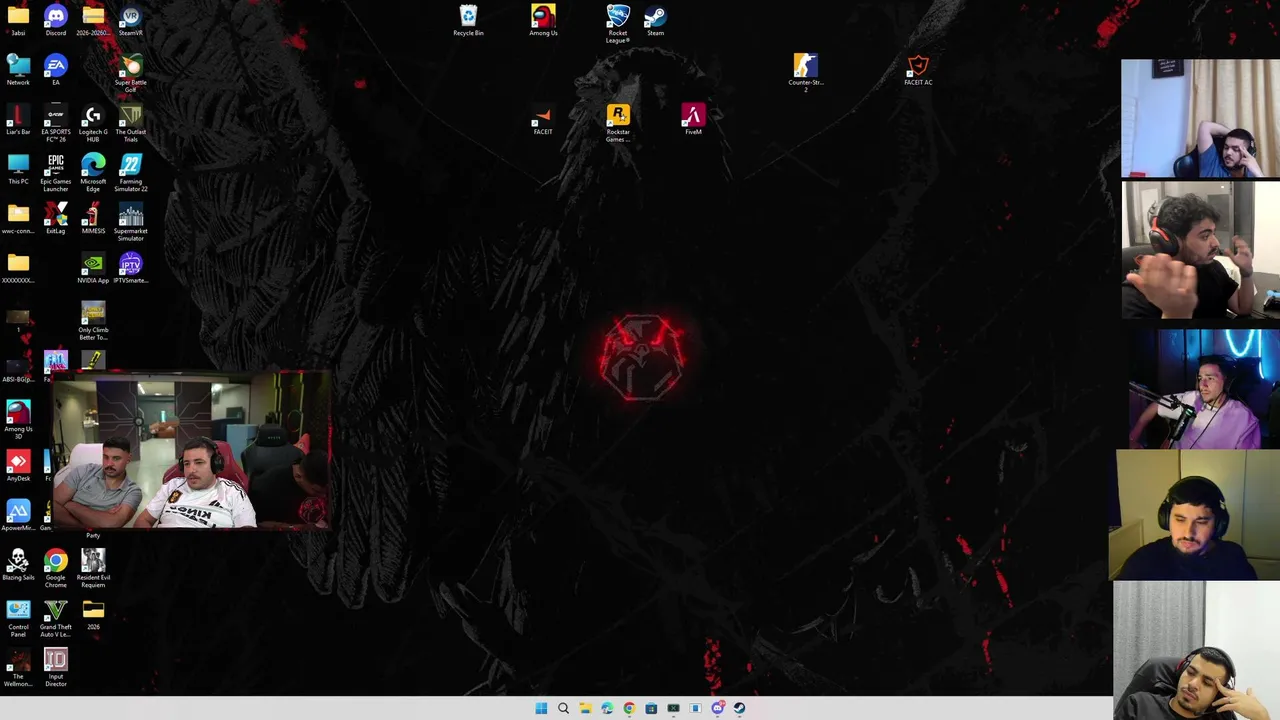Open the AnyDesk desktop shortcut
The height and width of the screenshot is (720, 1280).
coord(18,466)
